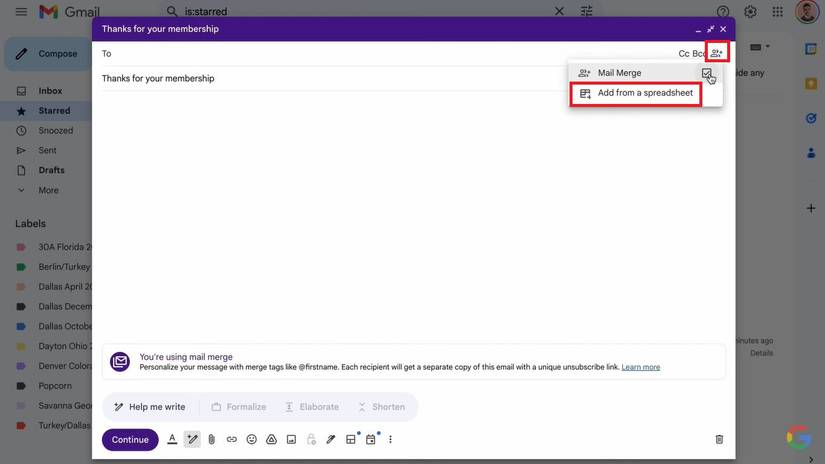Toggle confidential mode lock icon

click(x=311, y=440)
